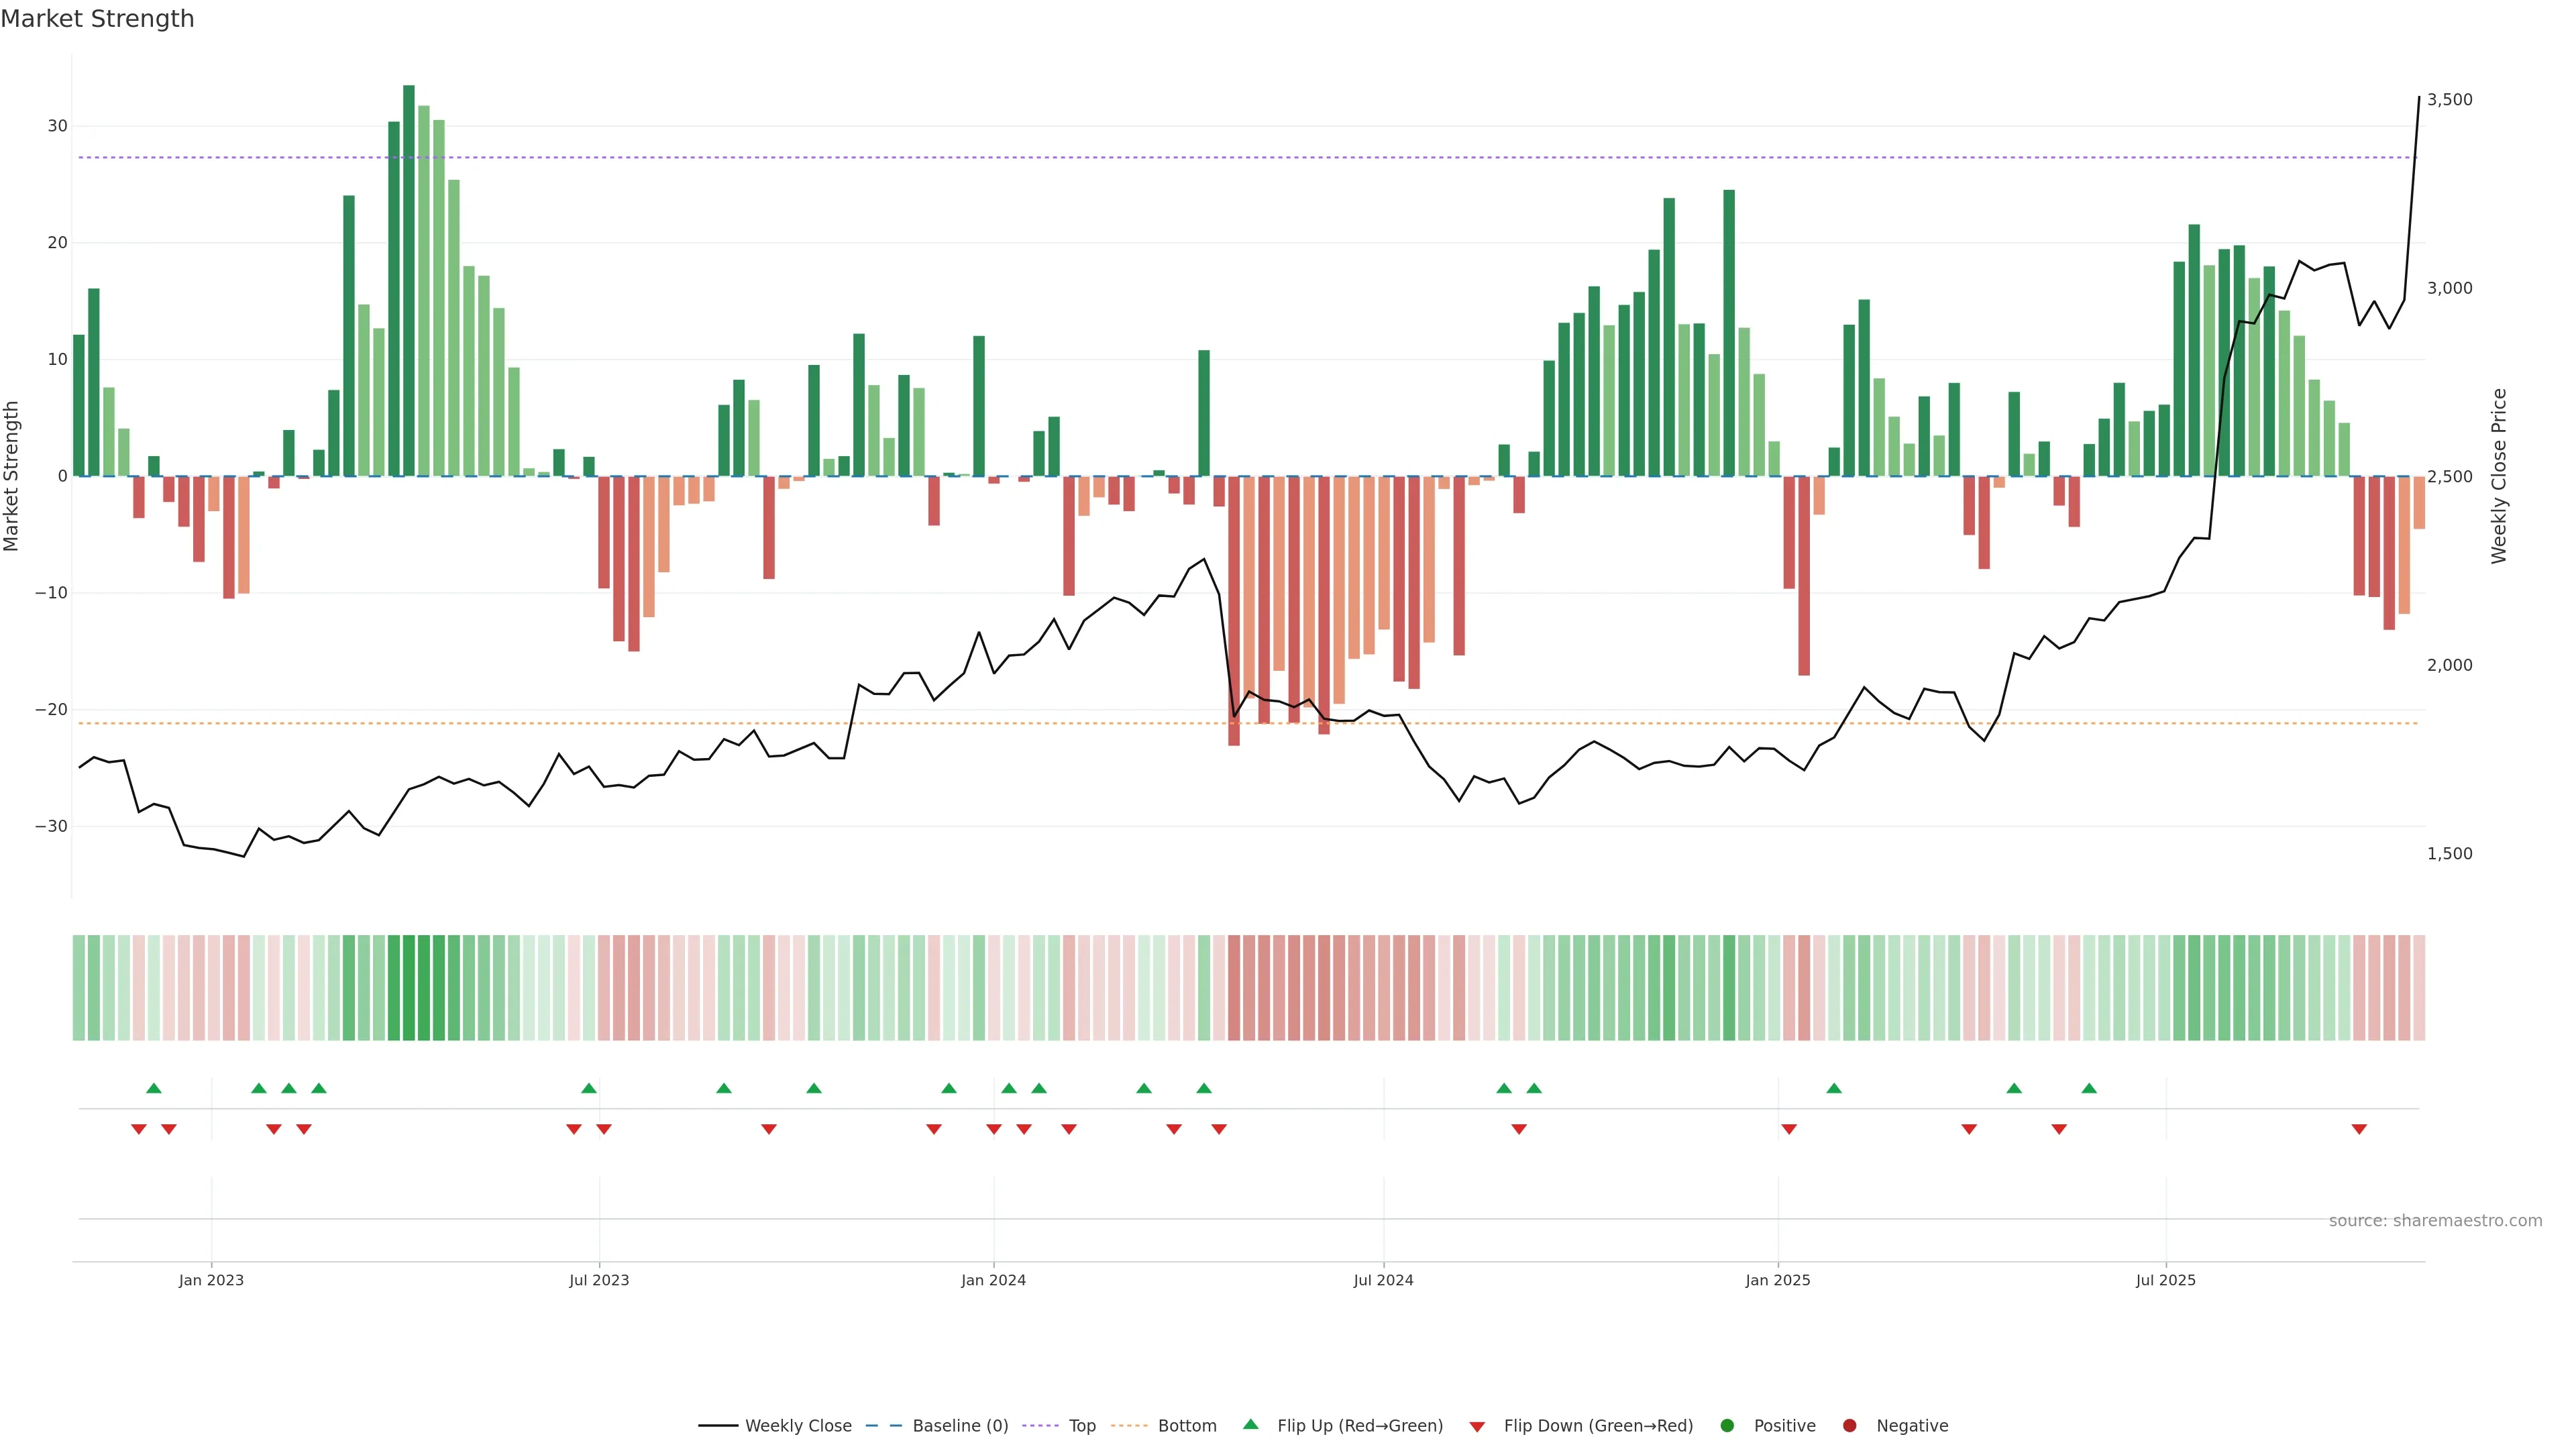Click the tallest green bar in 2023
The image size is (2576, 1449).
tap(409, 280)
